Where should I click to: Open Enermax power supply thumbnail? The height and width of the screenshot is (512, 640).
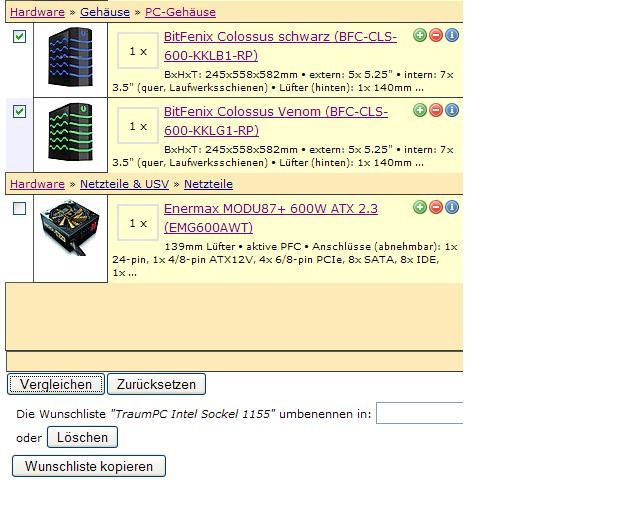(x=70, y=227)
